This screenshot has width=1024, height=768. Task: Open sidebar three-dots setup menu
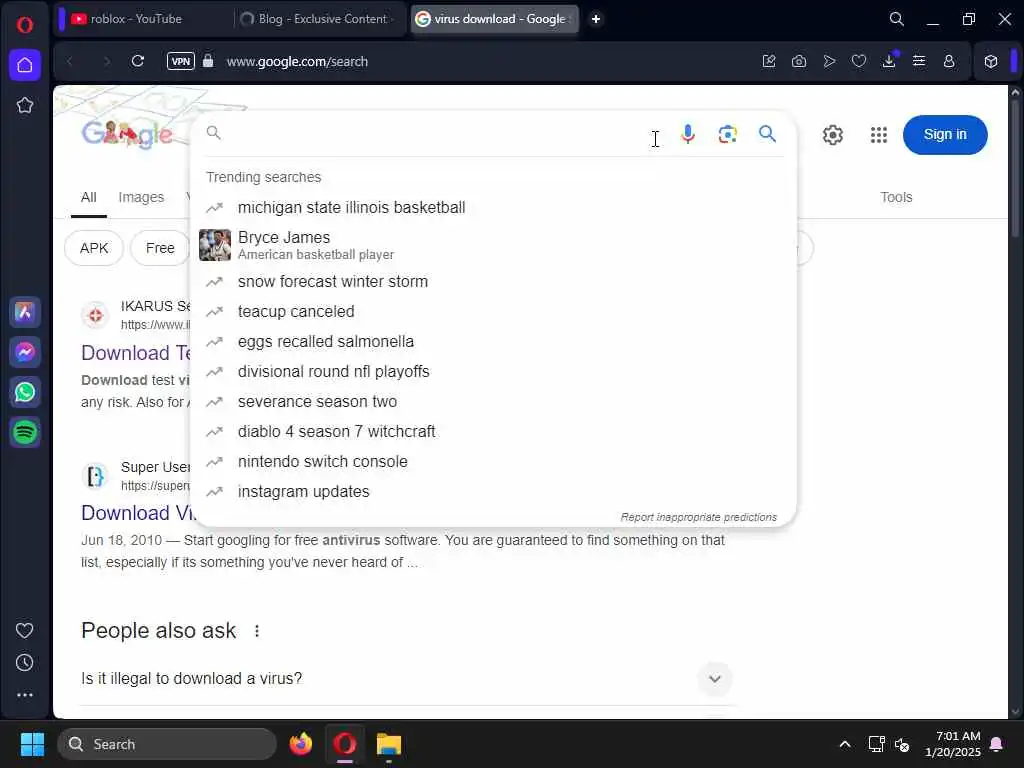[x=25, y=695]
